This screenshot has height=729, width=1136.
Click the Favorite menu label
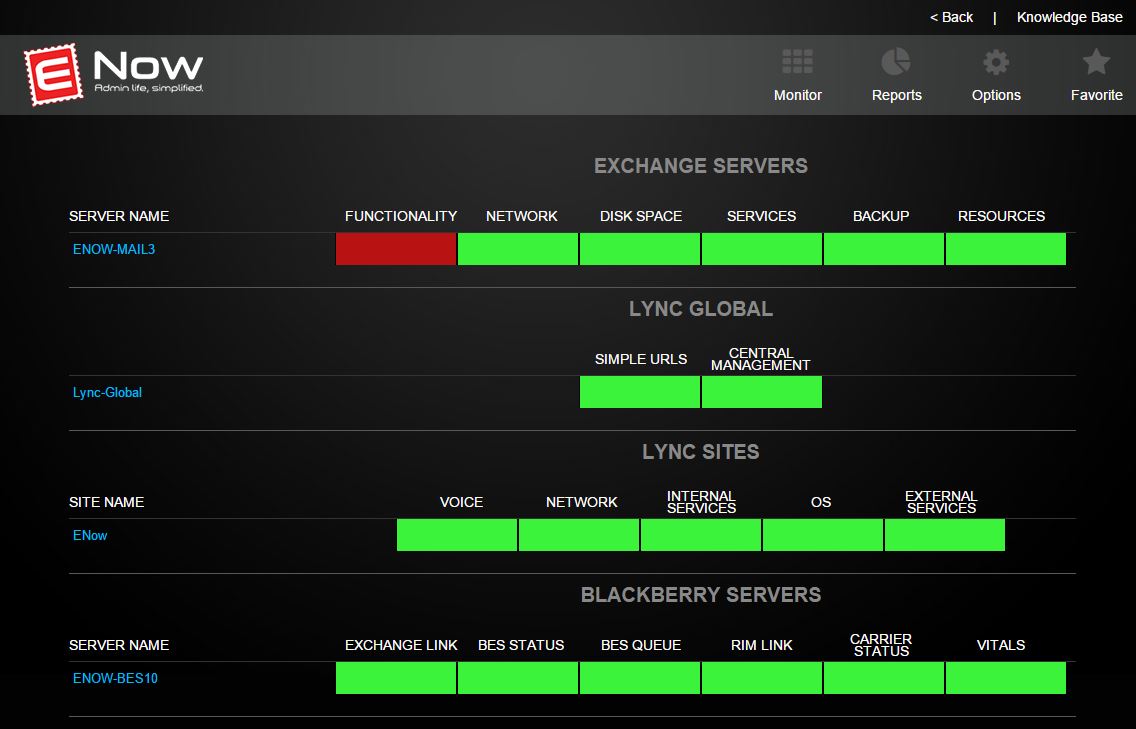tap(1096, 95)
